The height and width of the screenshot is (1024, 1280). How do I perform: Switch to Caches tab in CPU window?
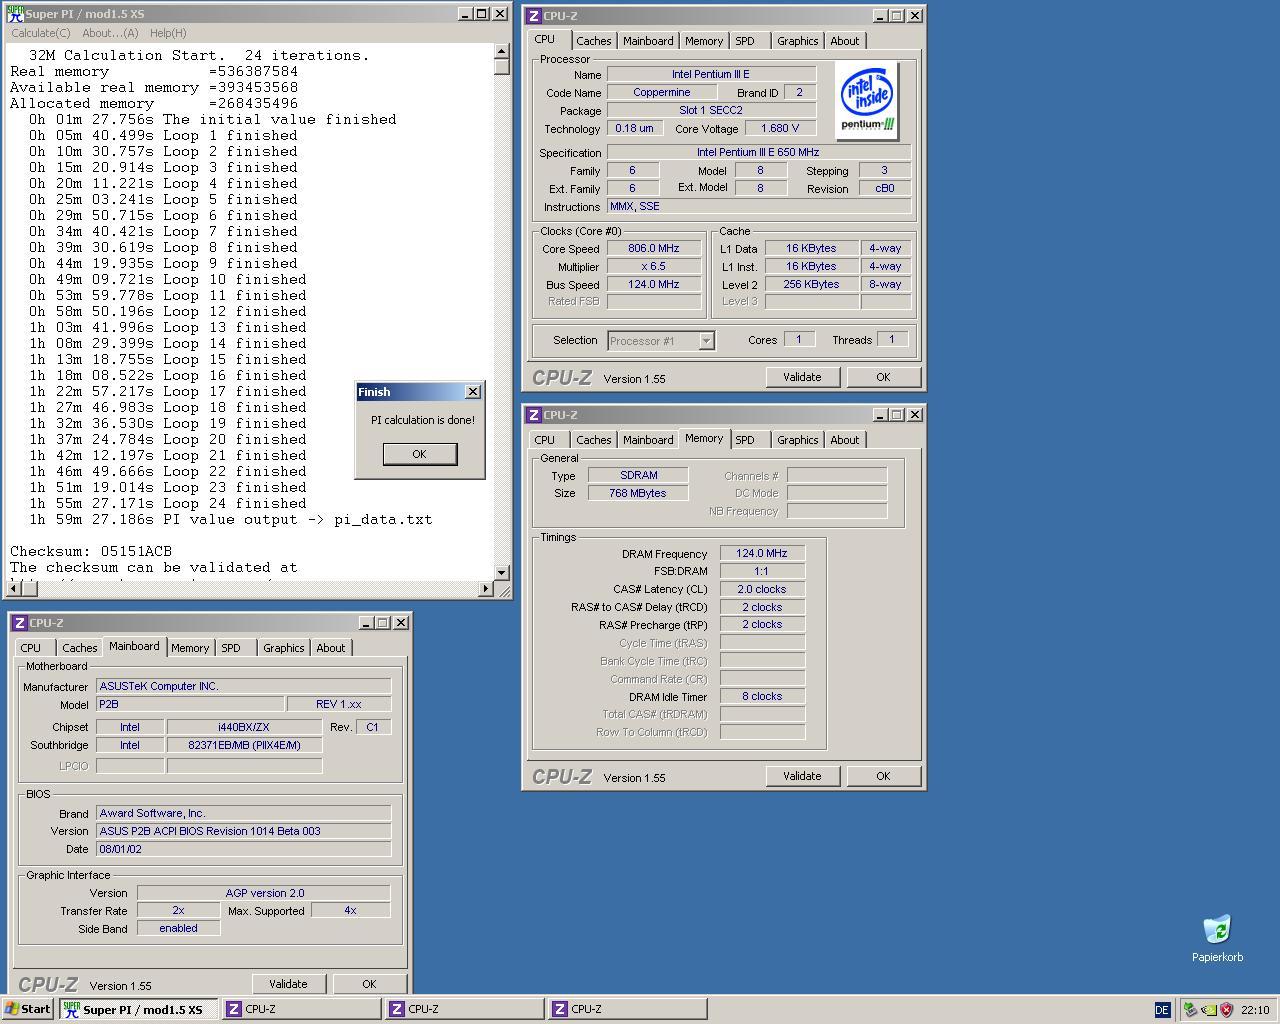(x=593, y=41)
